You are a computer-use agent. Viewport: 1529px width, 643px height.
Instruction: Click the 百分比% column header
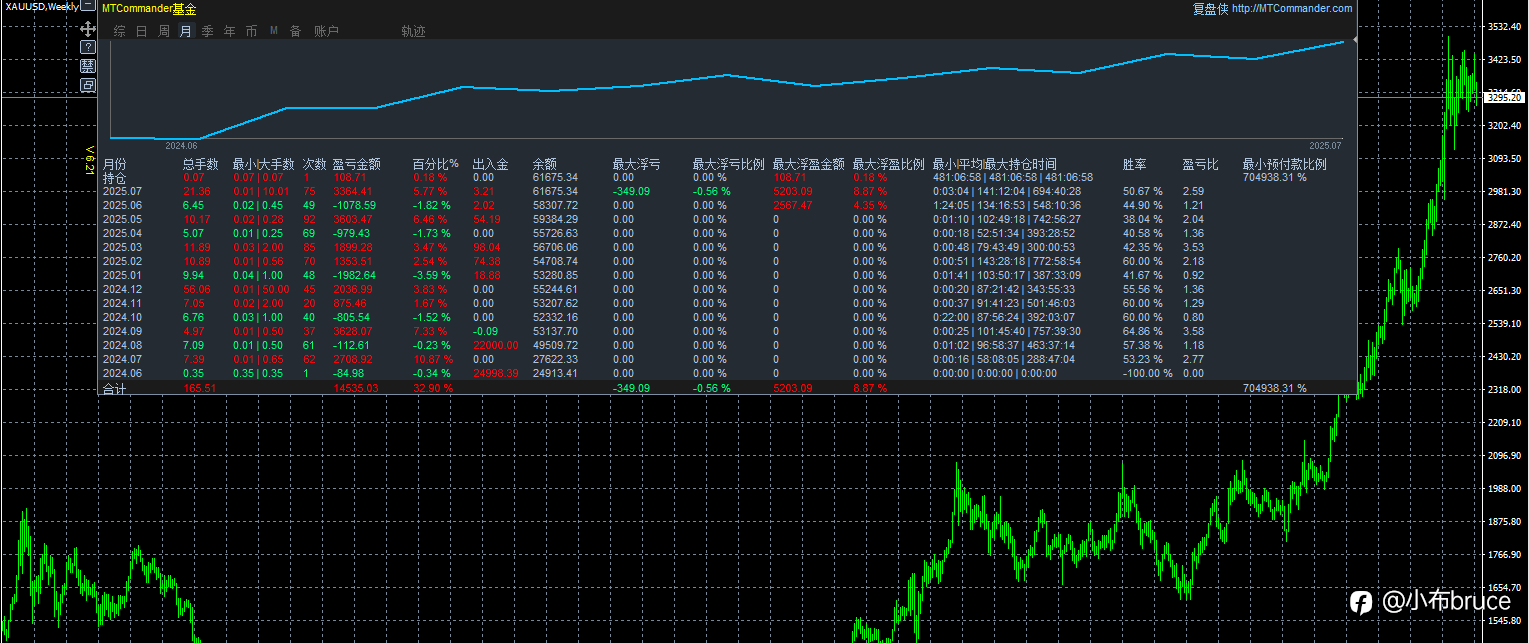(436, 164)
